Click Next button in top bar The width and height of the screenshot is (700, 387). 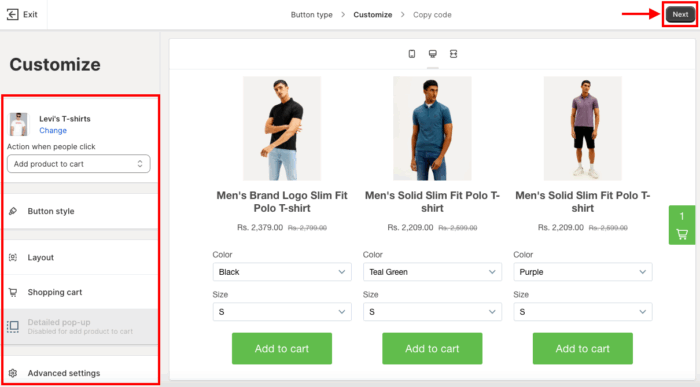coord(680,14)
